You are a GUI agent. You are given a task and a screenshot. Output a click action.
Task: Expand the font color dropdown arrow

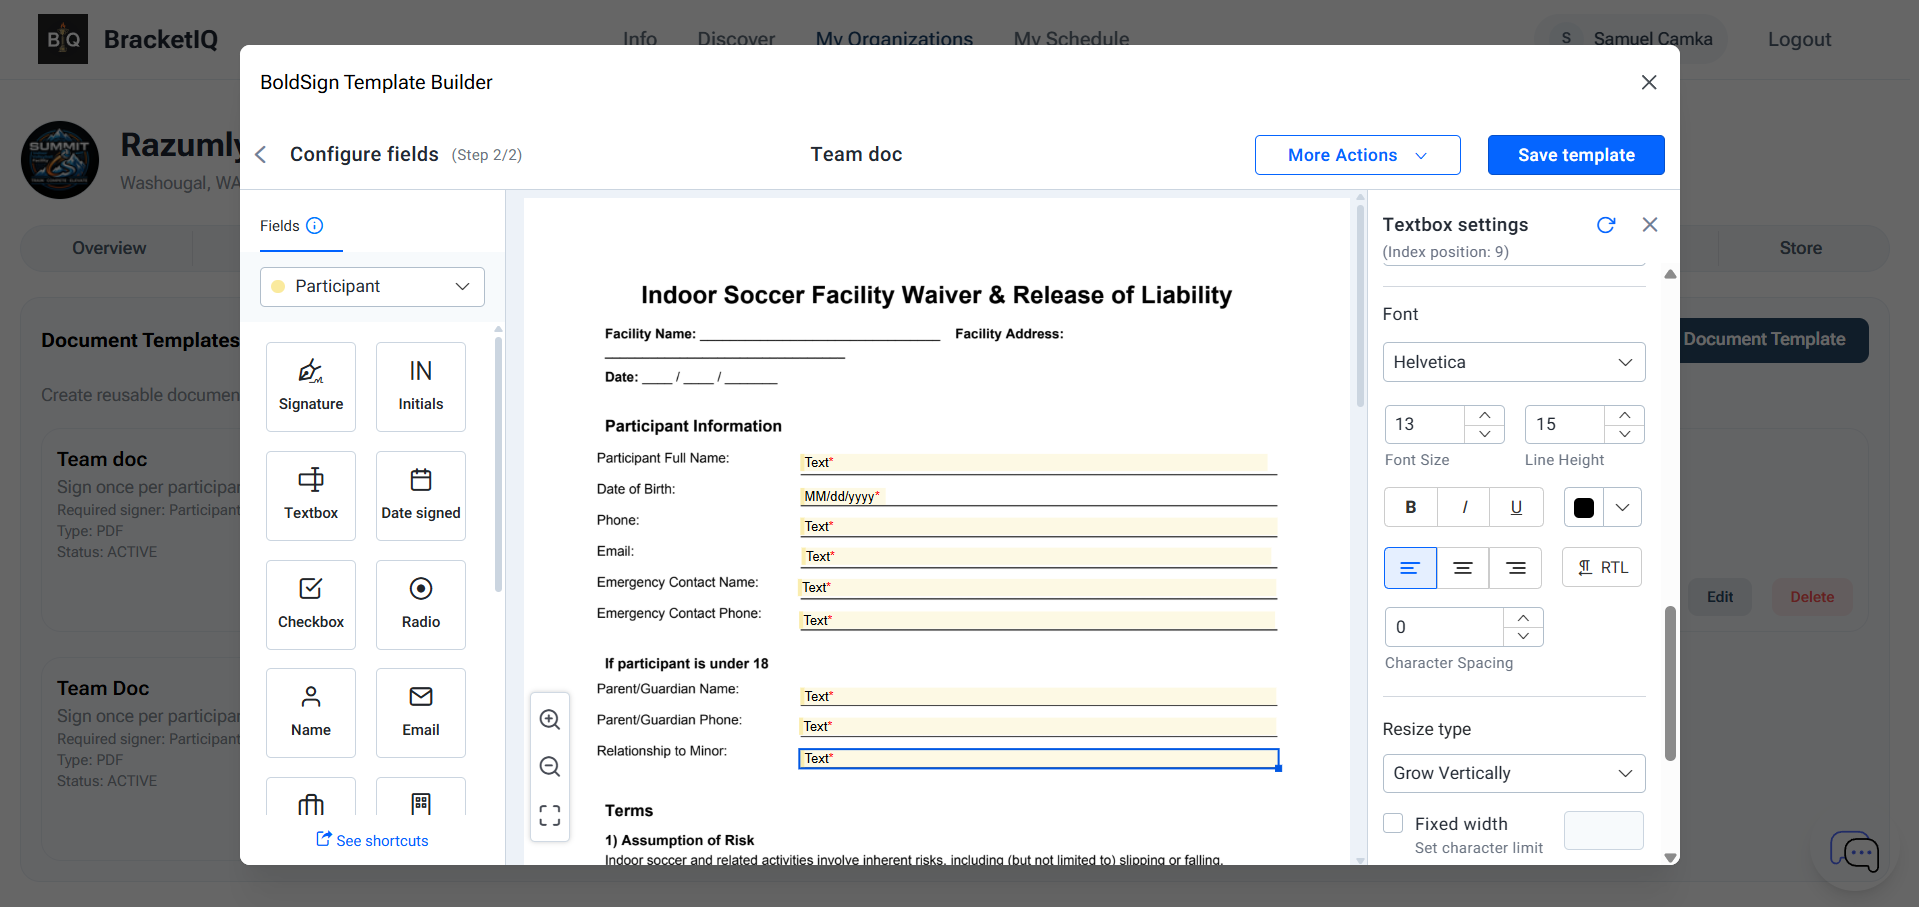click(1623, 507)
